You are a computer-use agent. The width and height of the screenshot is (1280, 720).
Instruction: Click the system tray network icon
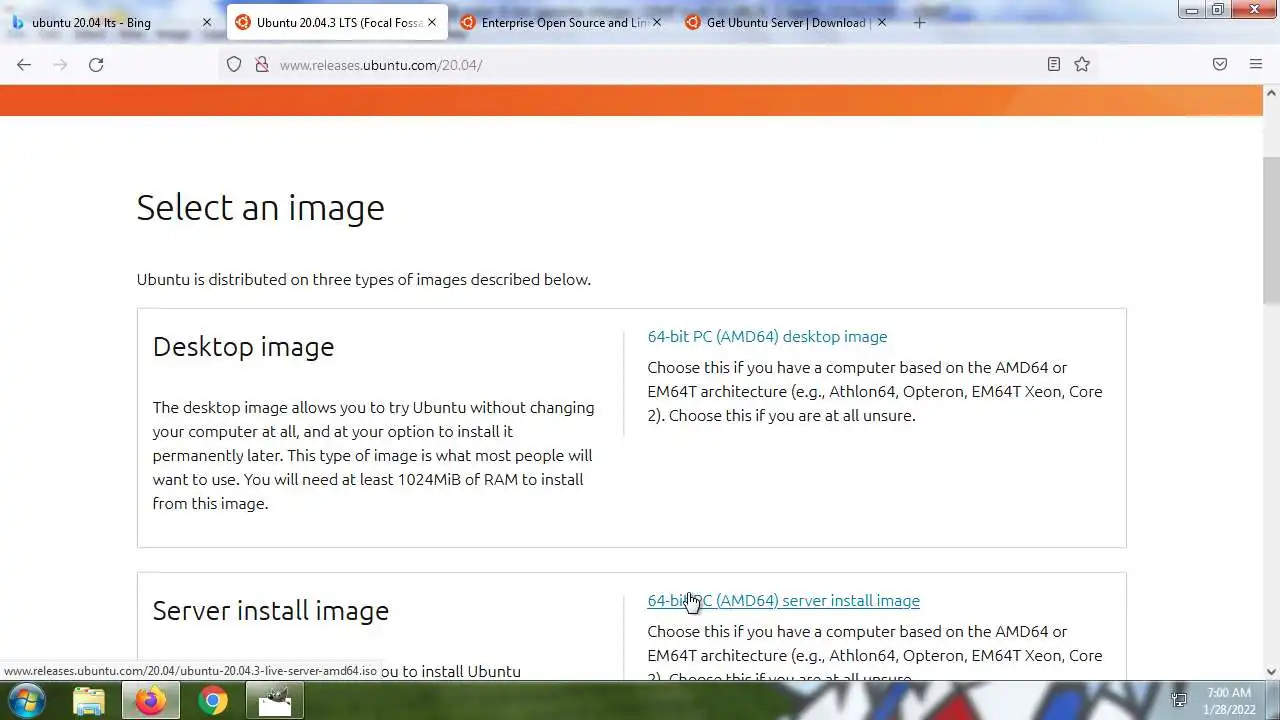click(x=1179, y=700)
